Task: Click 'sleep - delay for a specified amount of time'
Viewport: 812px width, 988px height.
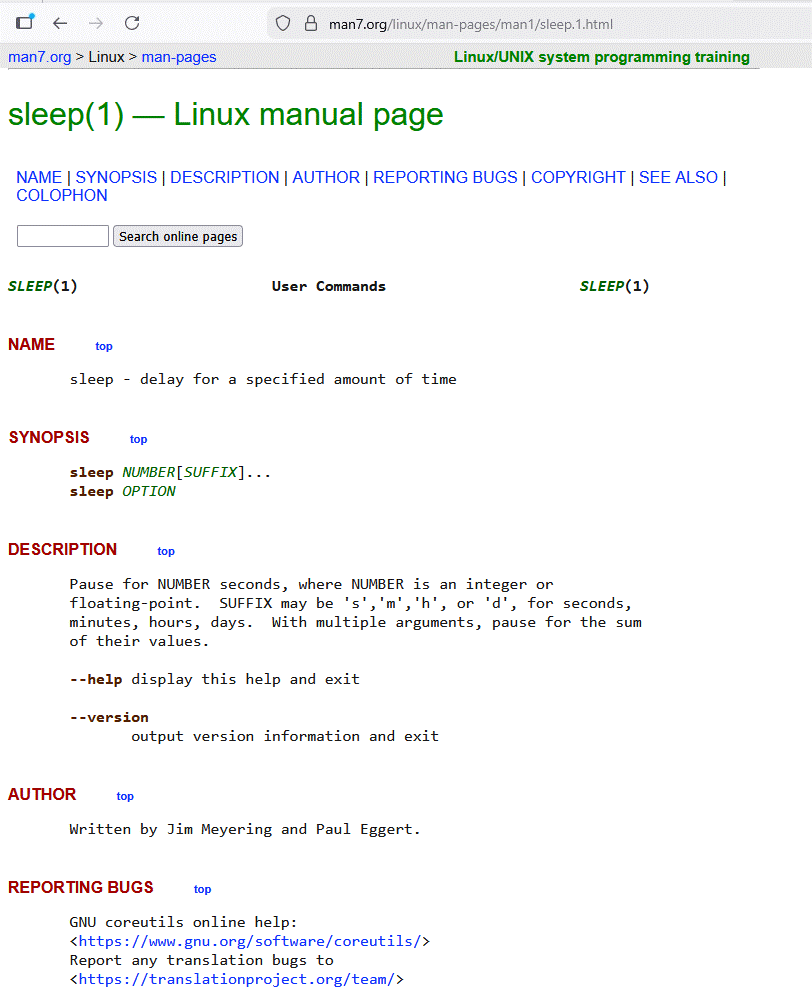Action: point(263,379)
